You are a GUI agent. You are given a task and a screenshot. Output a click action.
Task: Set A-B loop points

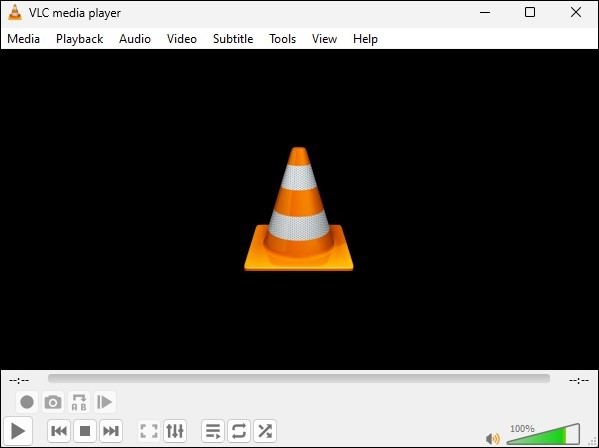pyautogui.click(x=79, y=402)
